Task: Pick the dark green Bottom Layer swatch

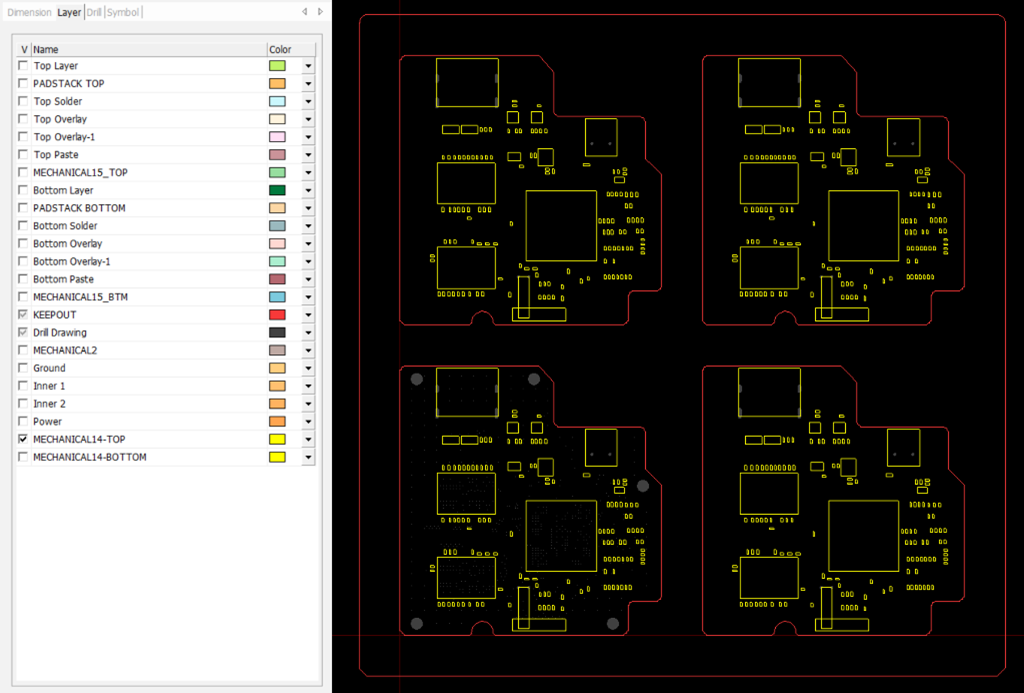Action: pyautogui.click(x=277, y=190)
